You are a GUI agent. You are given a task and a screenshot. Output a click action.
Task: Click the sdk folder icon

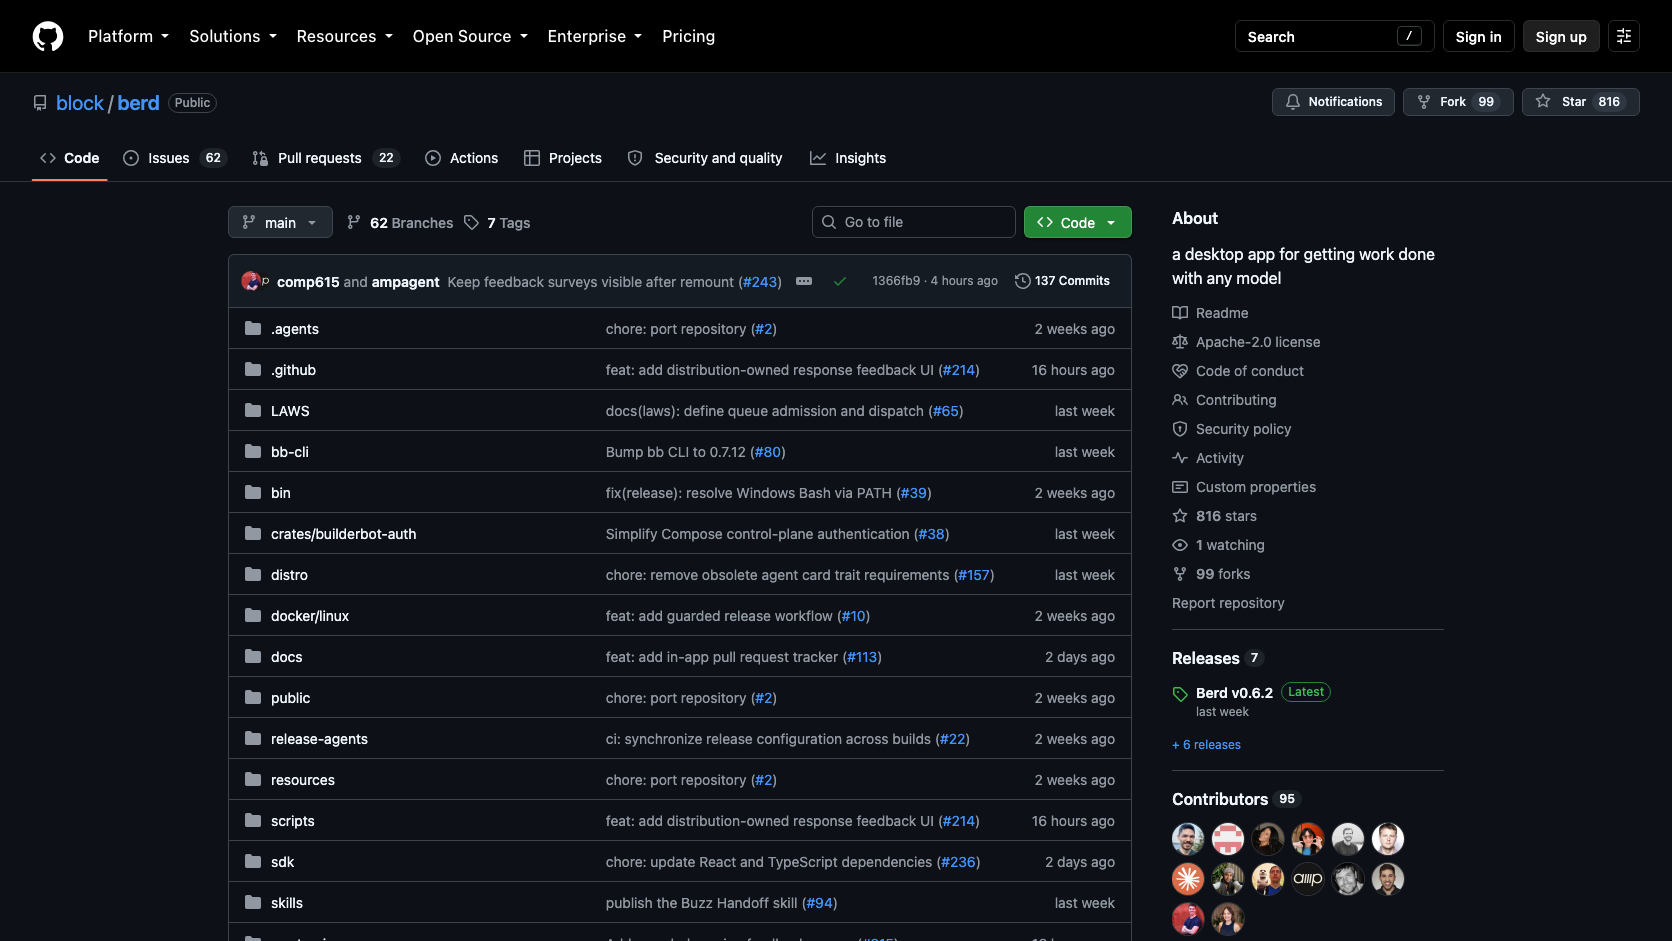click(x=253, y=862)
